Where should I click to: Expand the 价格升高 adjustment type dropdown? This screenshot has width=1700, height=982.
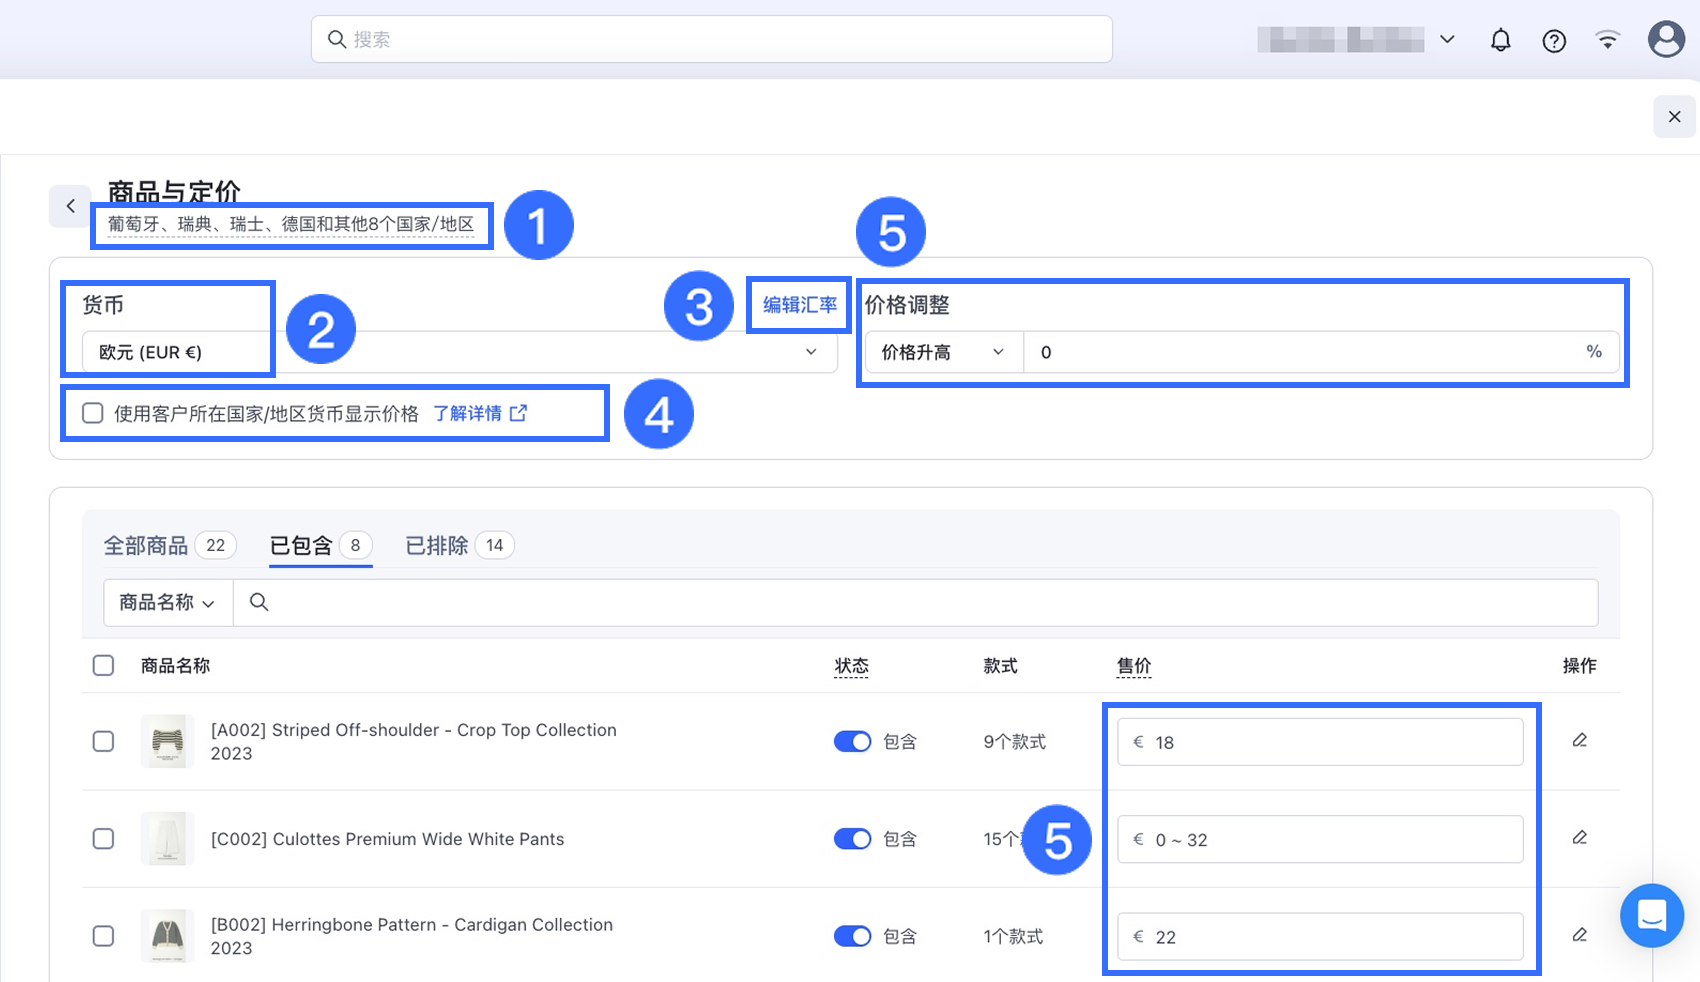click(x=942, y=352)
